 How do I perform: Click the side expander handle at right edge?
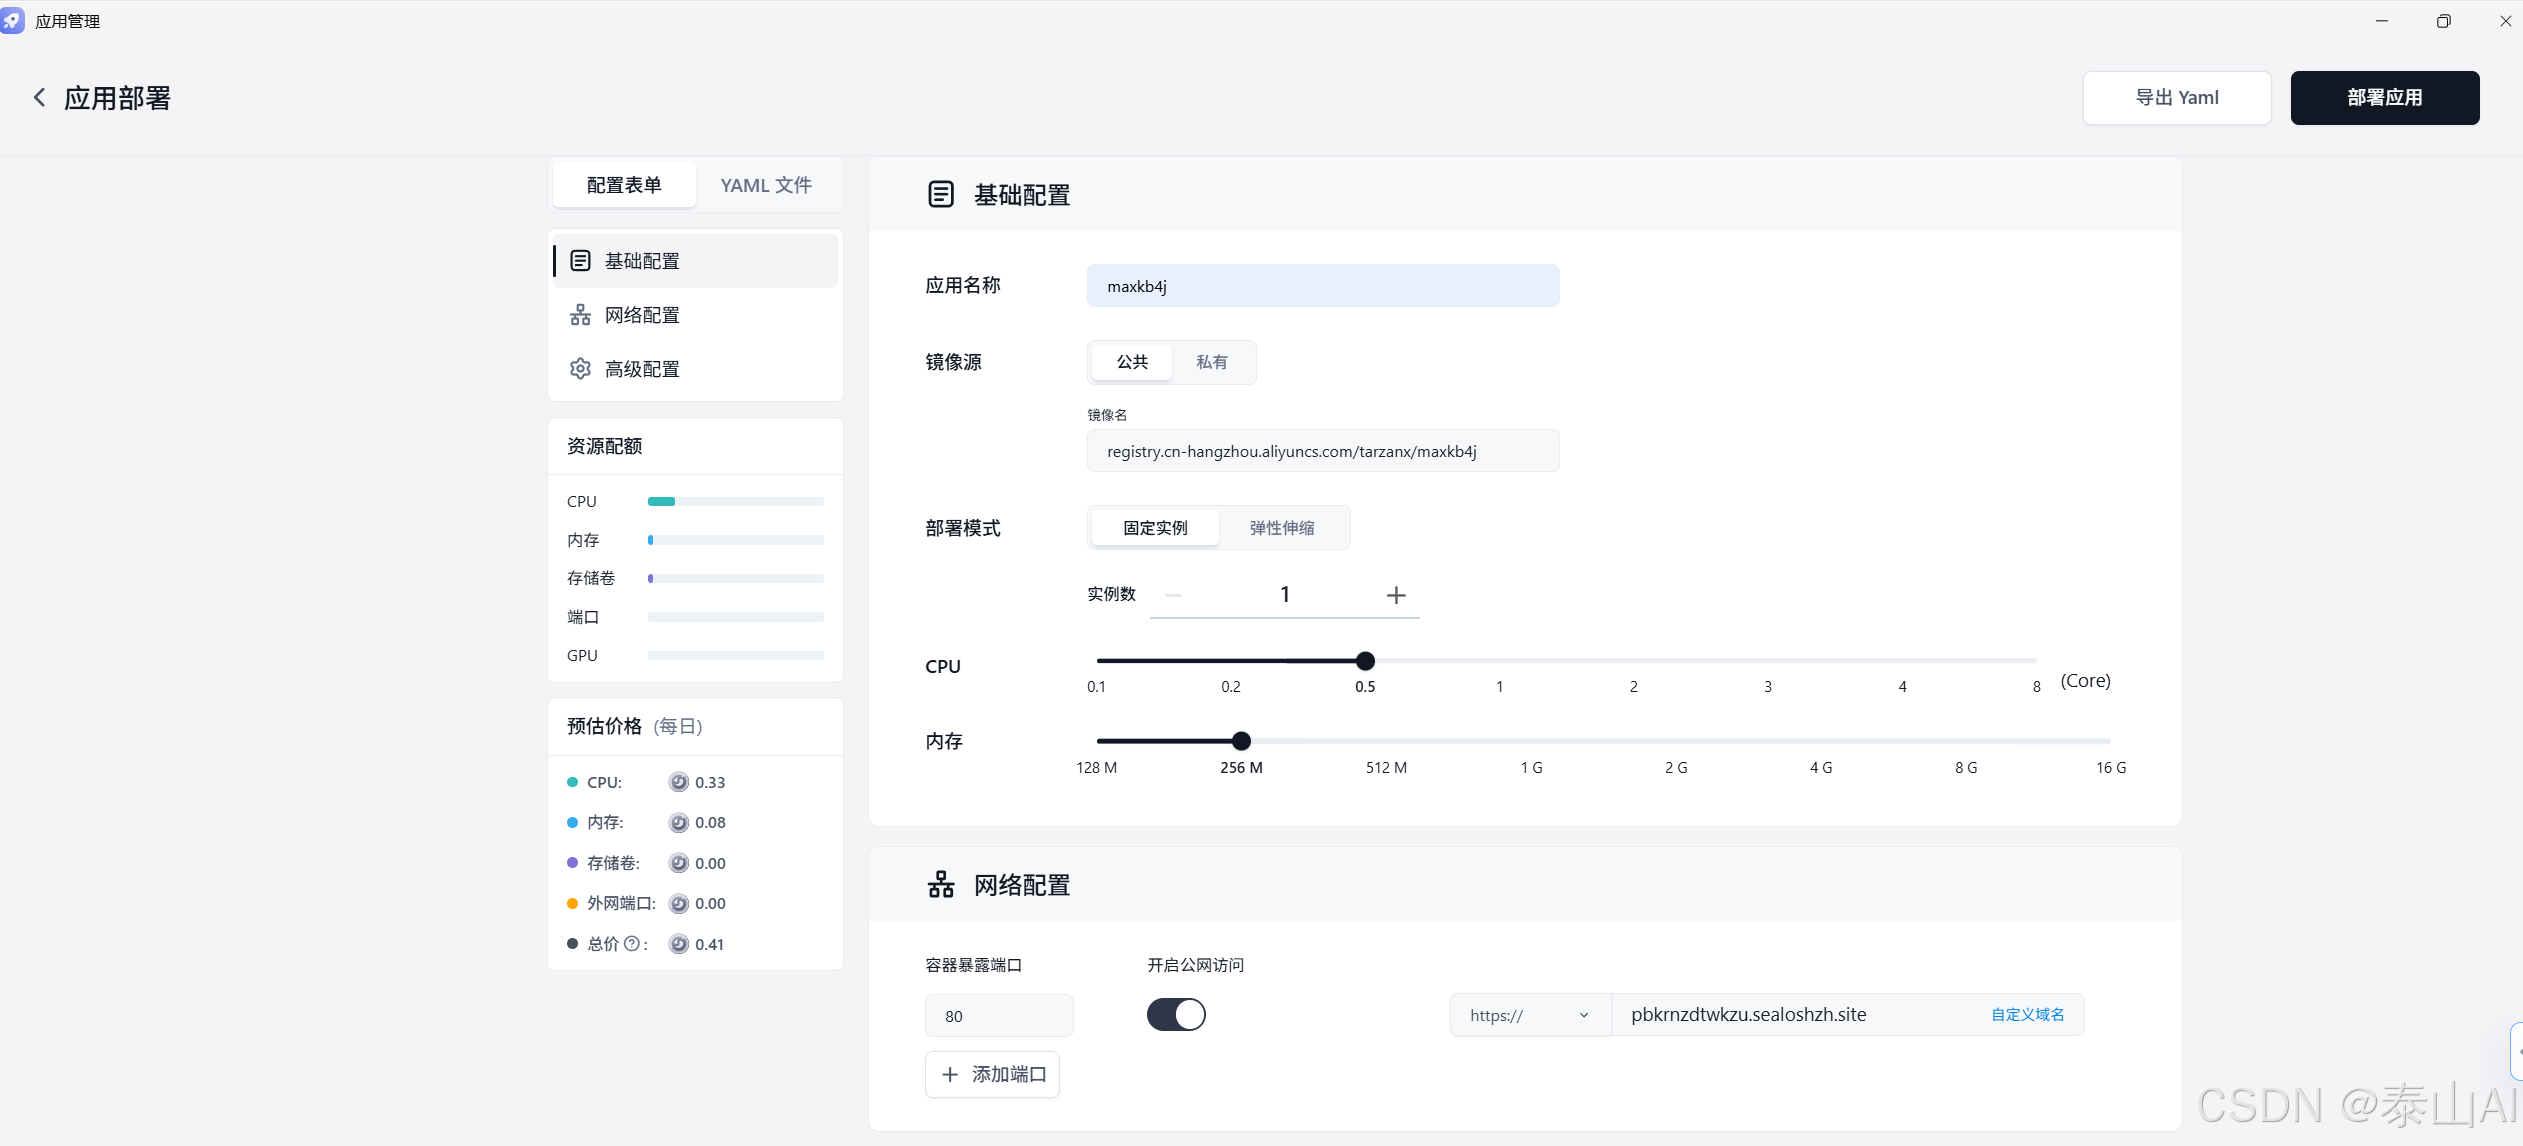click(2516, 1051)
